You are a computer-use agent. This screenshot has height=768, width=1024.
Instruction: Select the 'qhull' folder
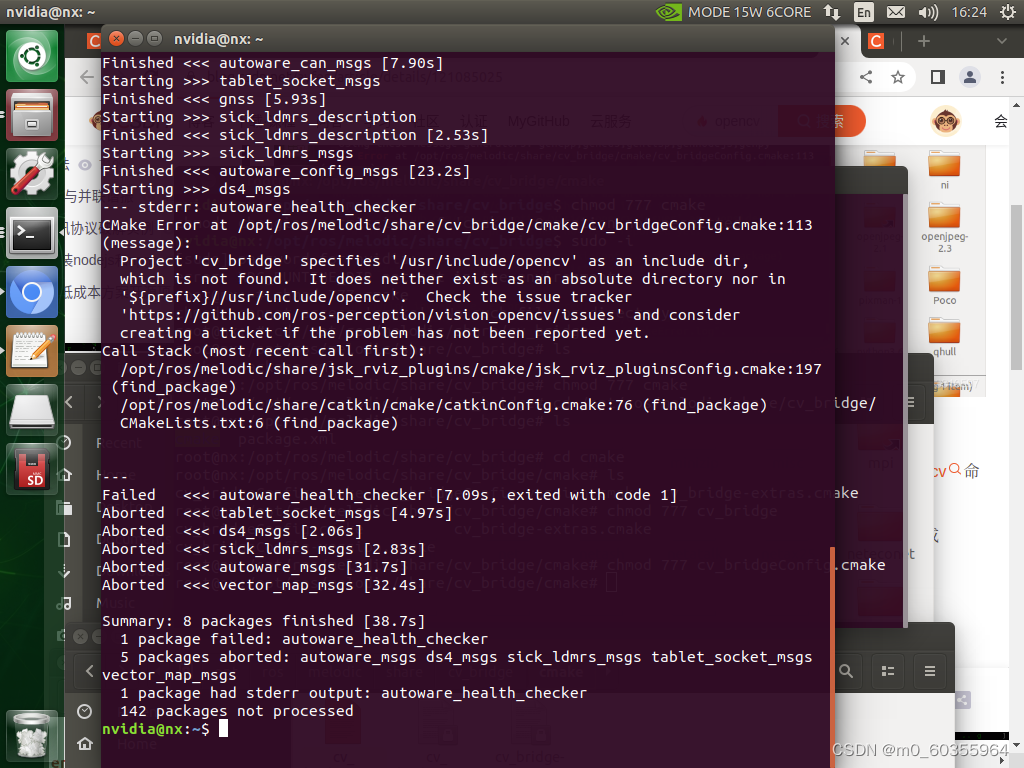point(944,337)
